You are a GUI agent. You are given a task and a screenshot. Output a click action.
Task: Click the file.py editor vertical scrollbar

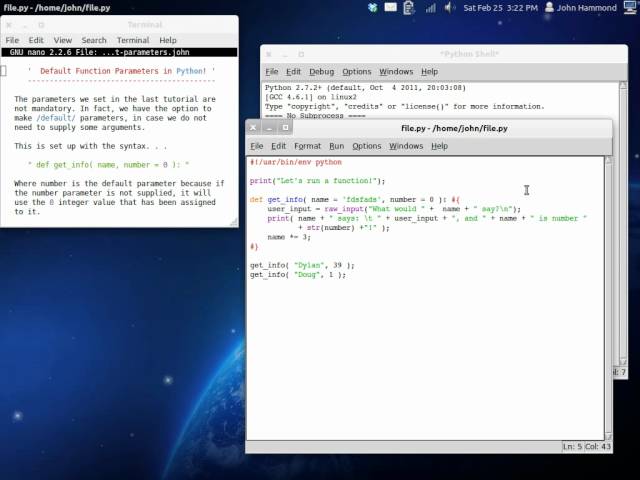point(608,298)
